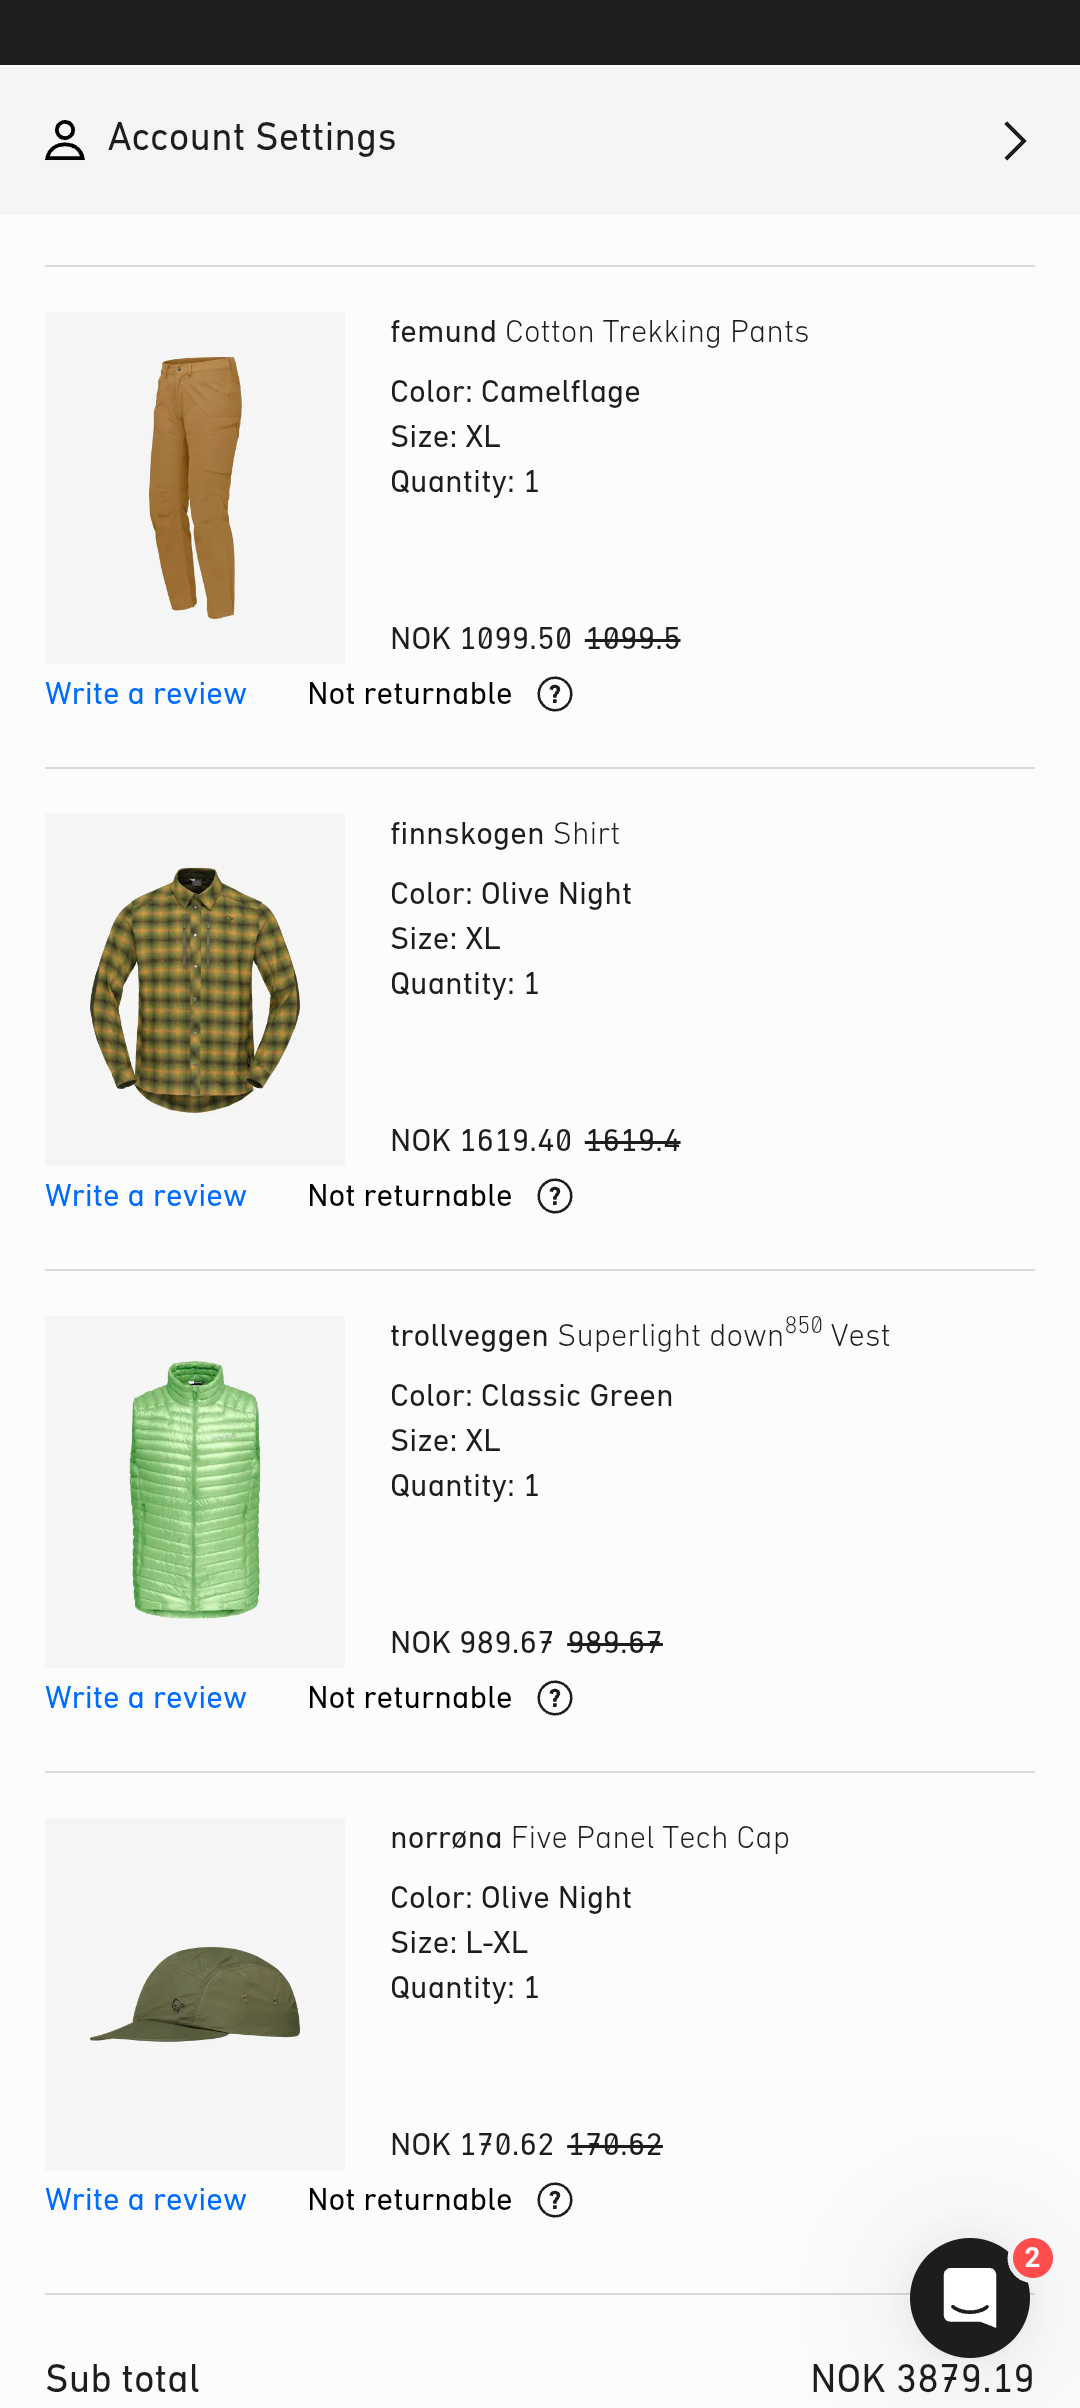Open the camel trekking pants product image
1080x2408 pixels.
(x=195, y=488)
